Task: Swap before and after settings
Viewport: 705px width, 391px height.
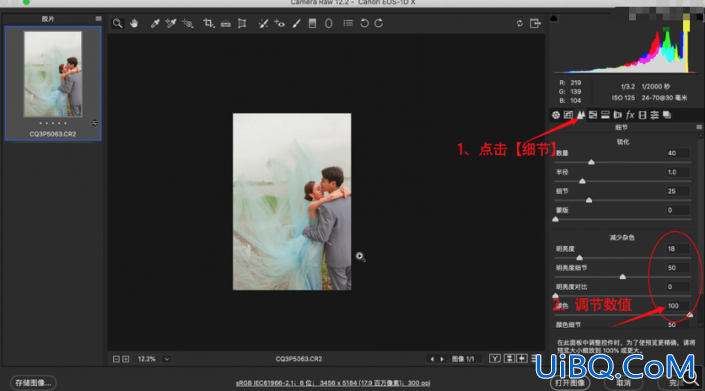Action: coord(509,359)
